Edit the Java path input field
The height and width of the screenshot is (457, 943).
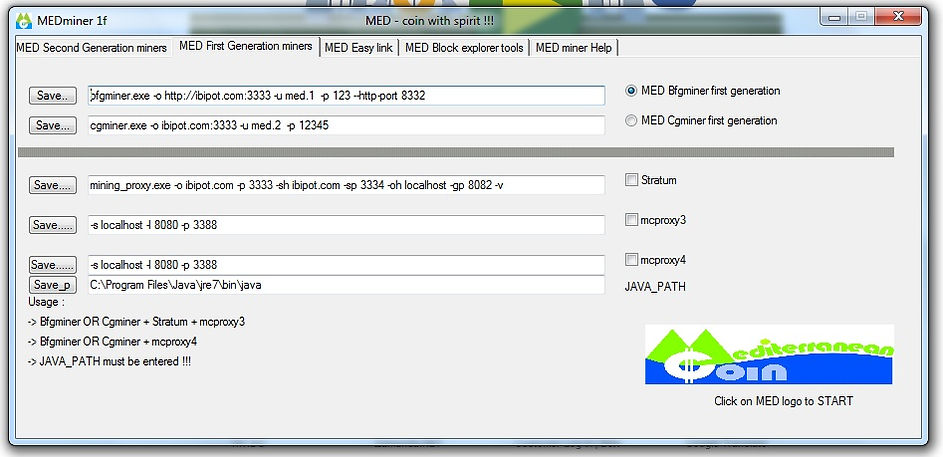tap(346, 285)
